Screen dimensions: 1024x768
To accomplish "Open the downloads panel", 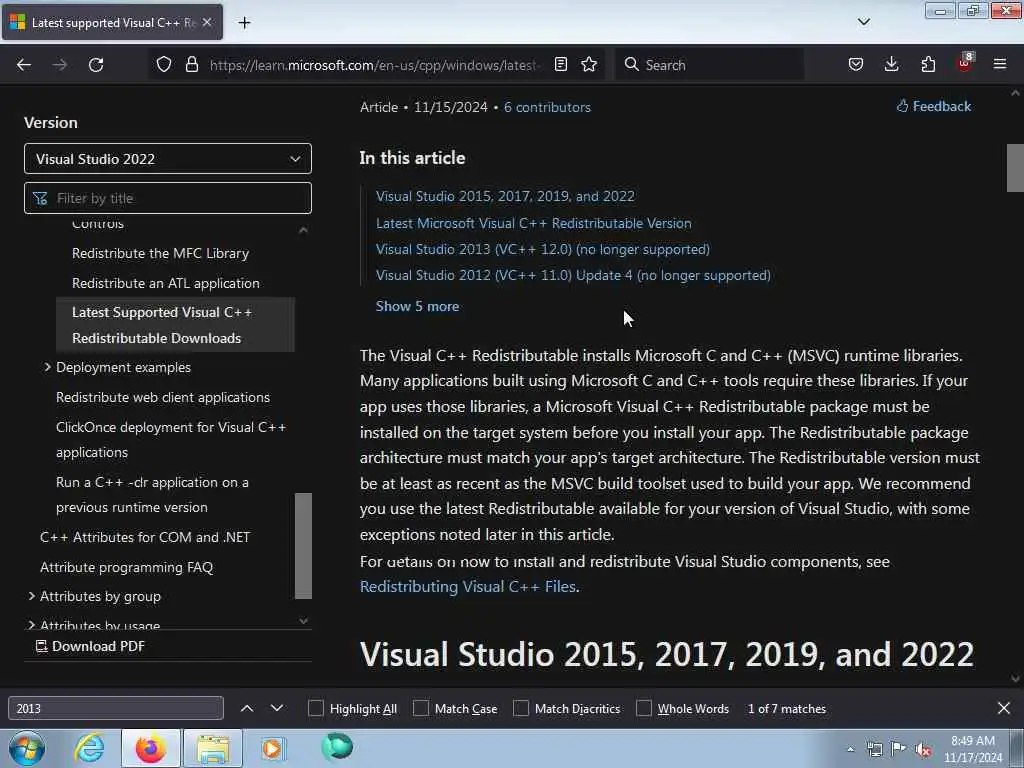I will (891, 65).
